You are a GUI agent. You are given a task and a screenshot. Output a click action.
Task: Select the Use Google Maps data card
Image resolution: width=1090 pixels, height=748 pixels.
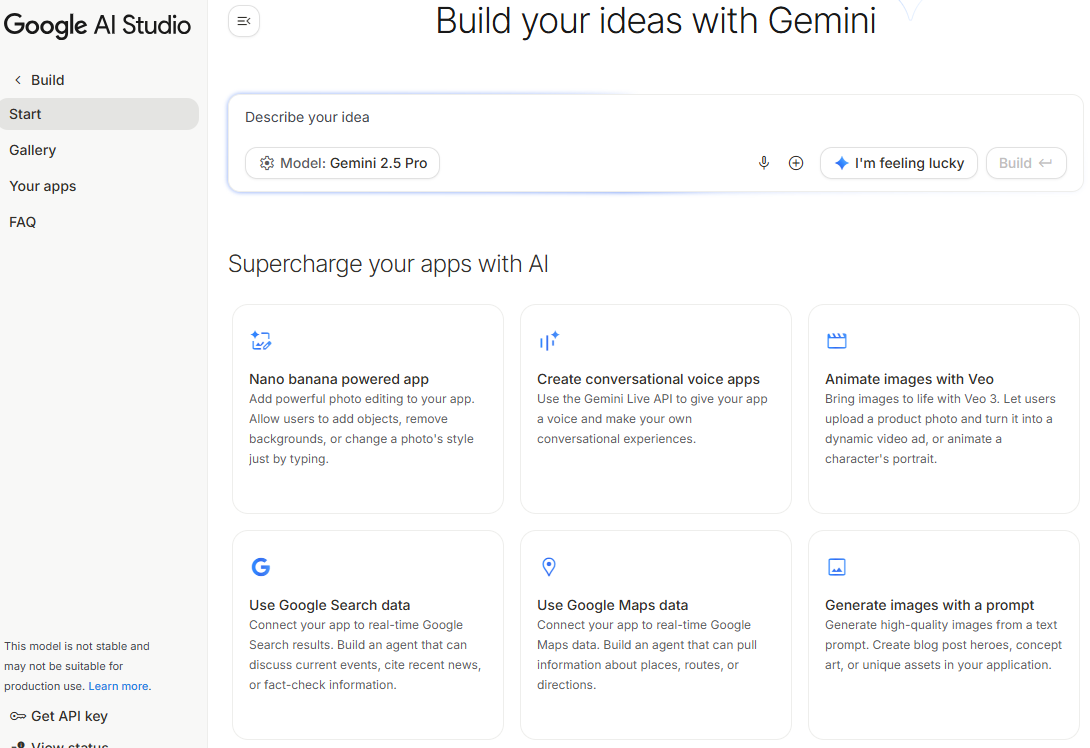click(x=656, y=635)
